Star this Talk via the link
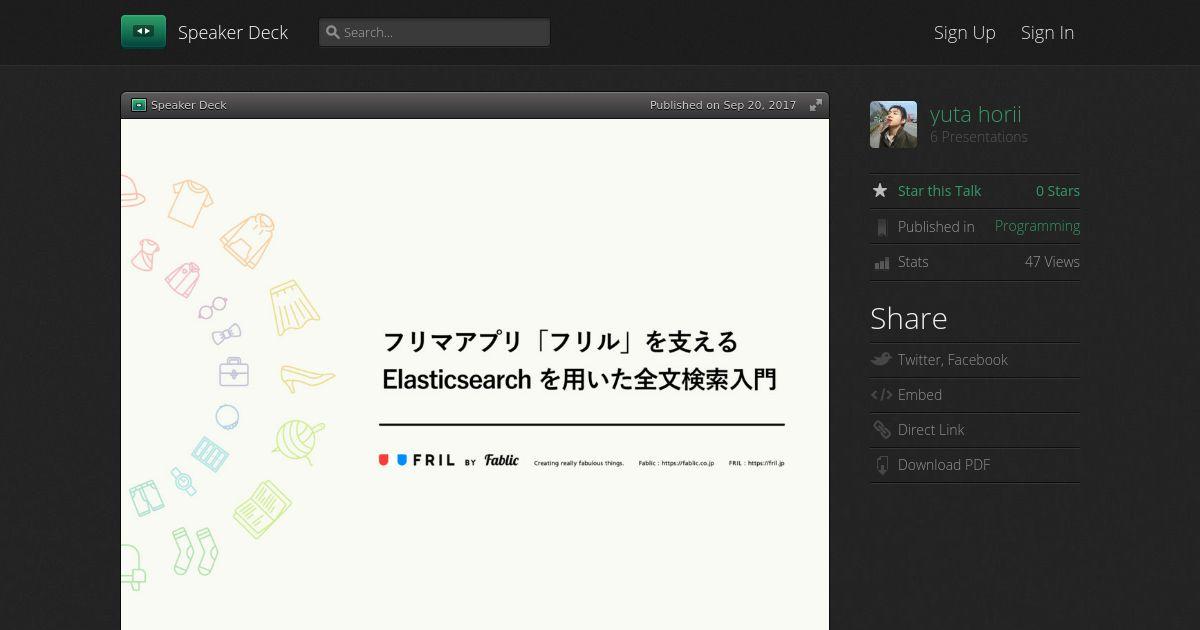This screenshot has height=630, width=1200. coord(939,191)
